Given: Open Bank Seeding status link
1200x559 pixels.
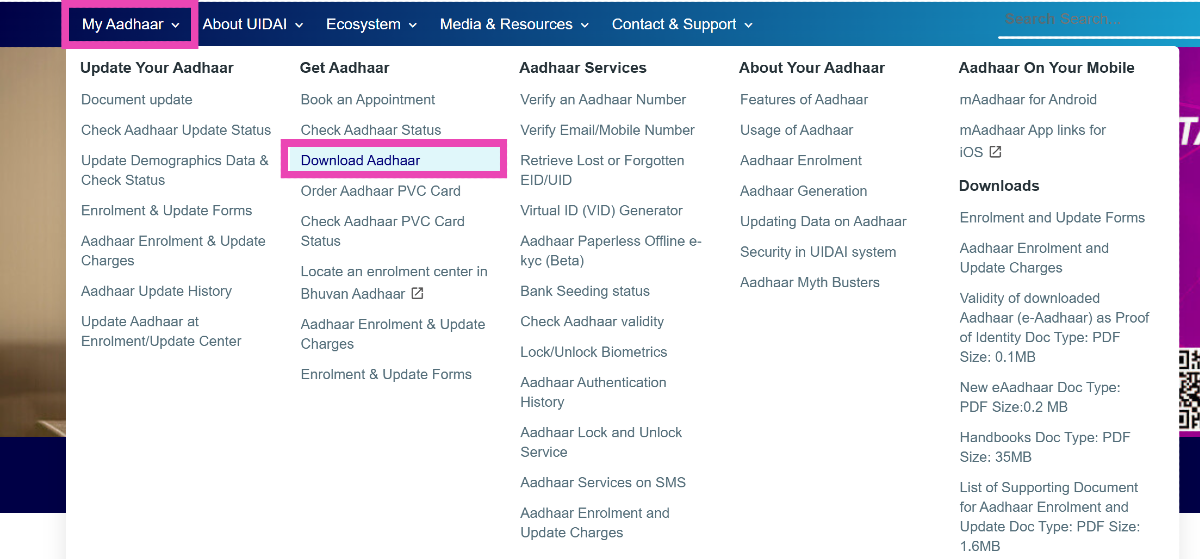Looking at the screenshot, I should click(x=585, y=291).
